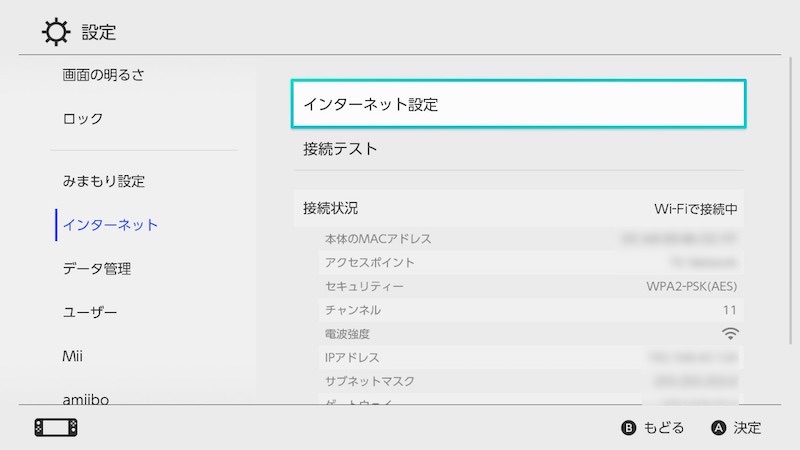
Task: Open データ管理 data management
Action: 97,268
